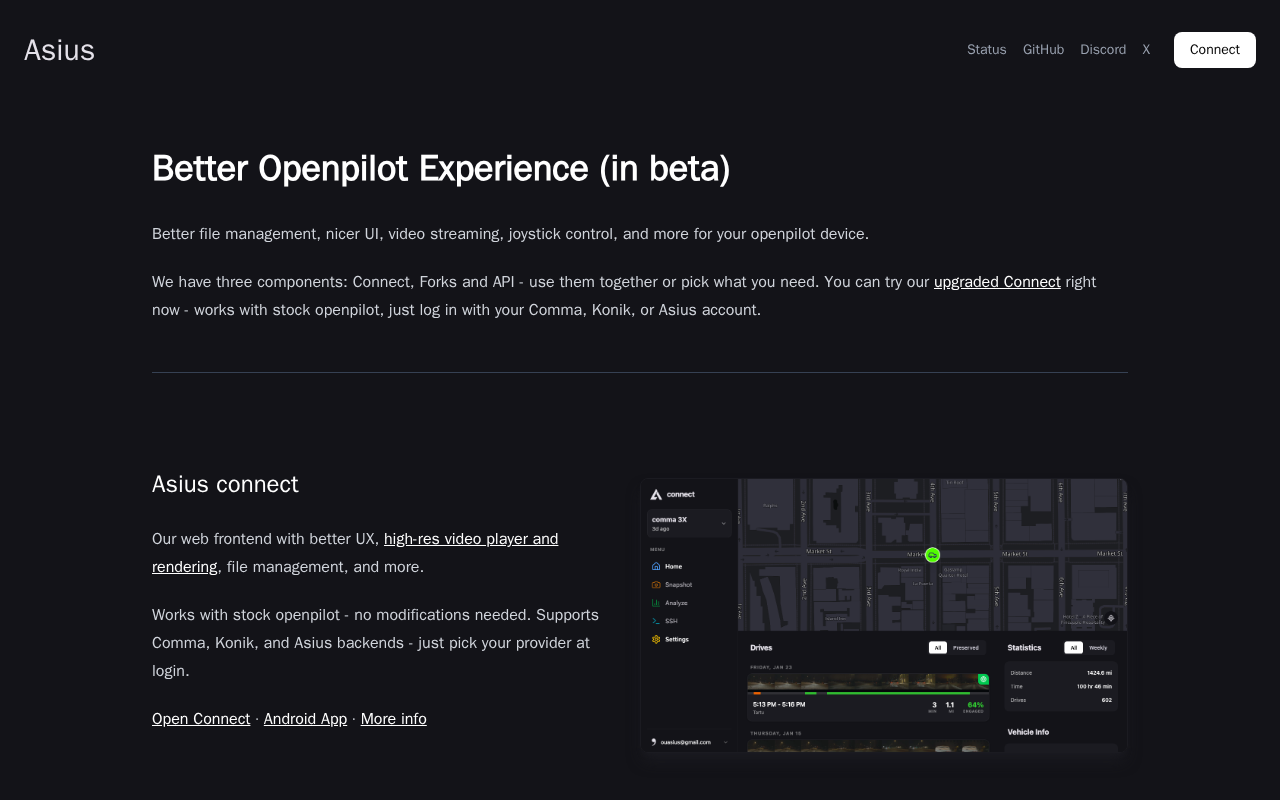The image size is (1280, 800).
Task: Select the All filter under Drives
Action: click(x=938, y=648)
